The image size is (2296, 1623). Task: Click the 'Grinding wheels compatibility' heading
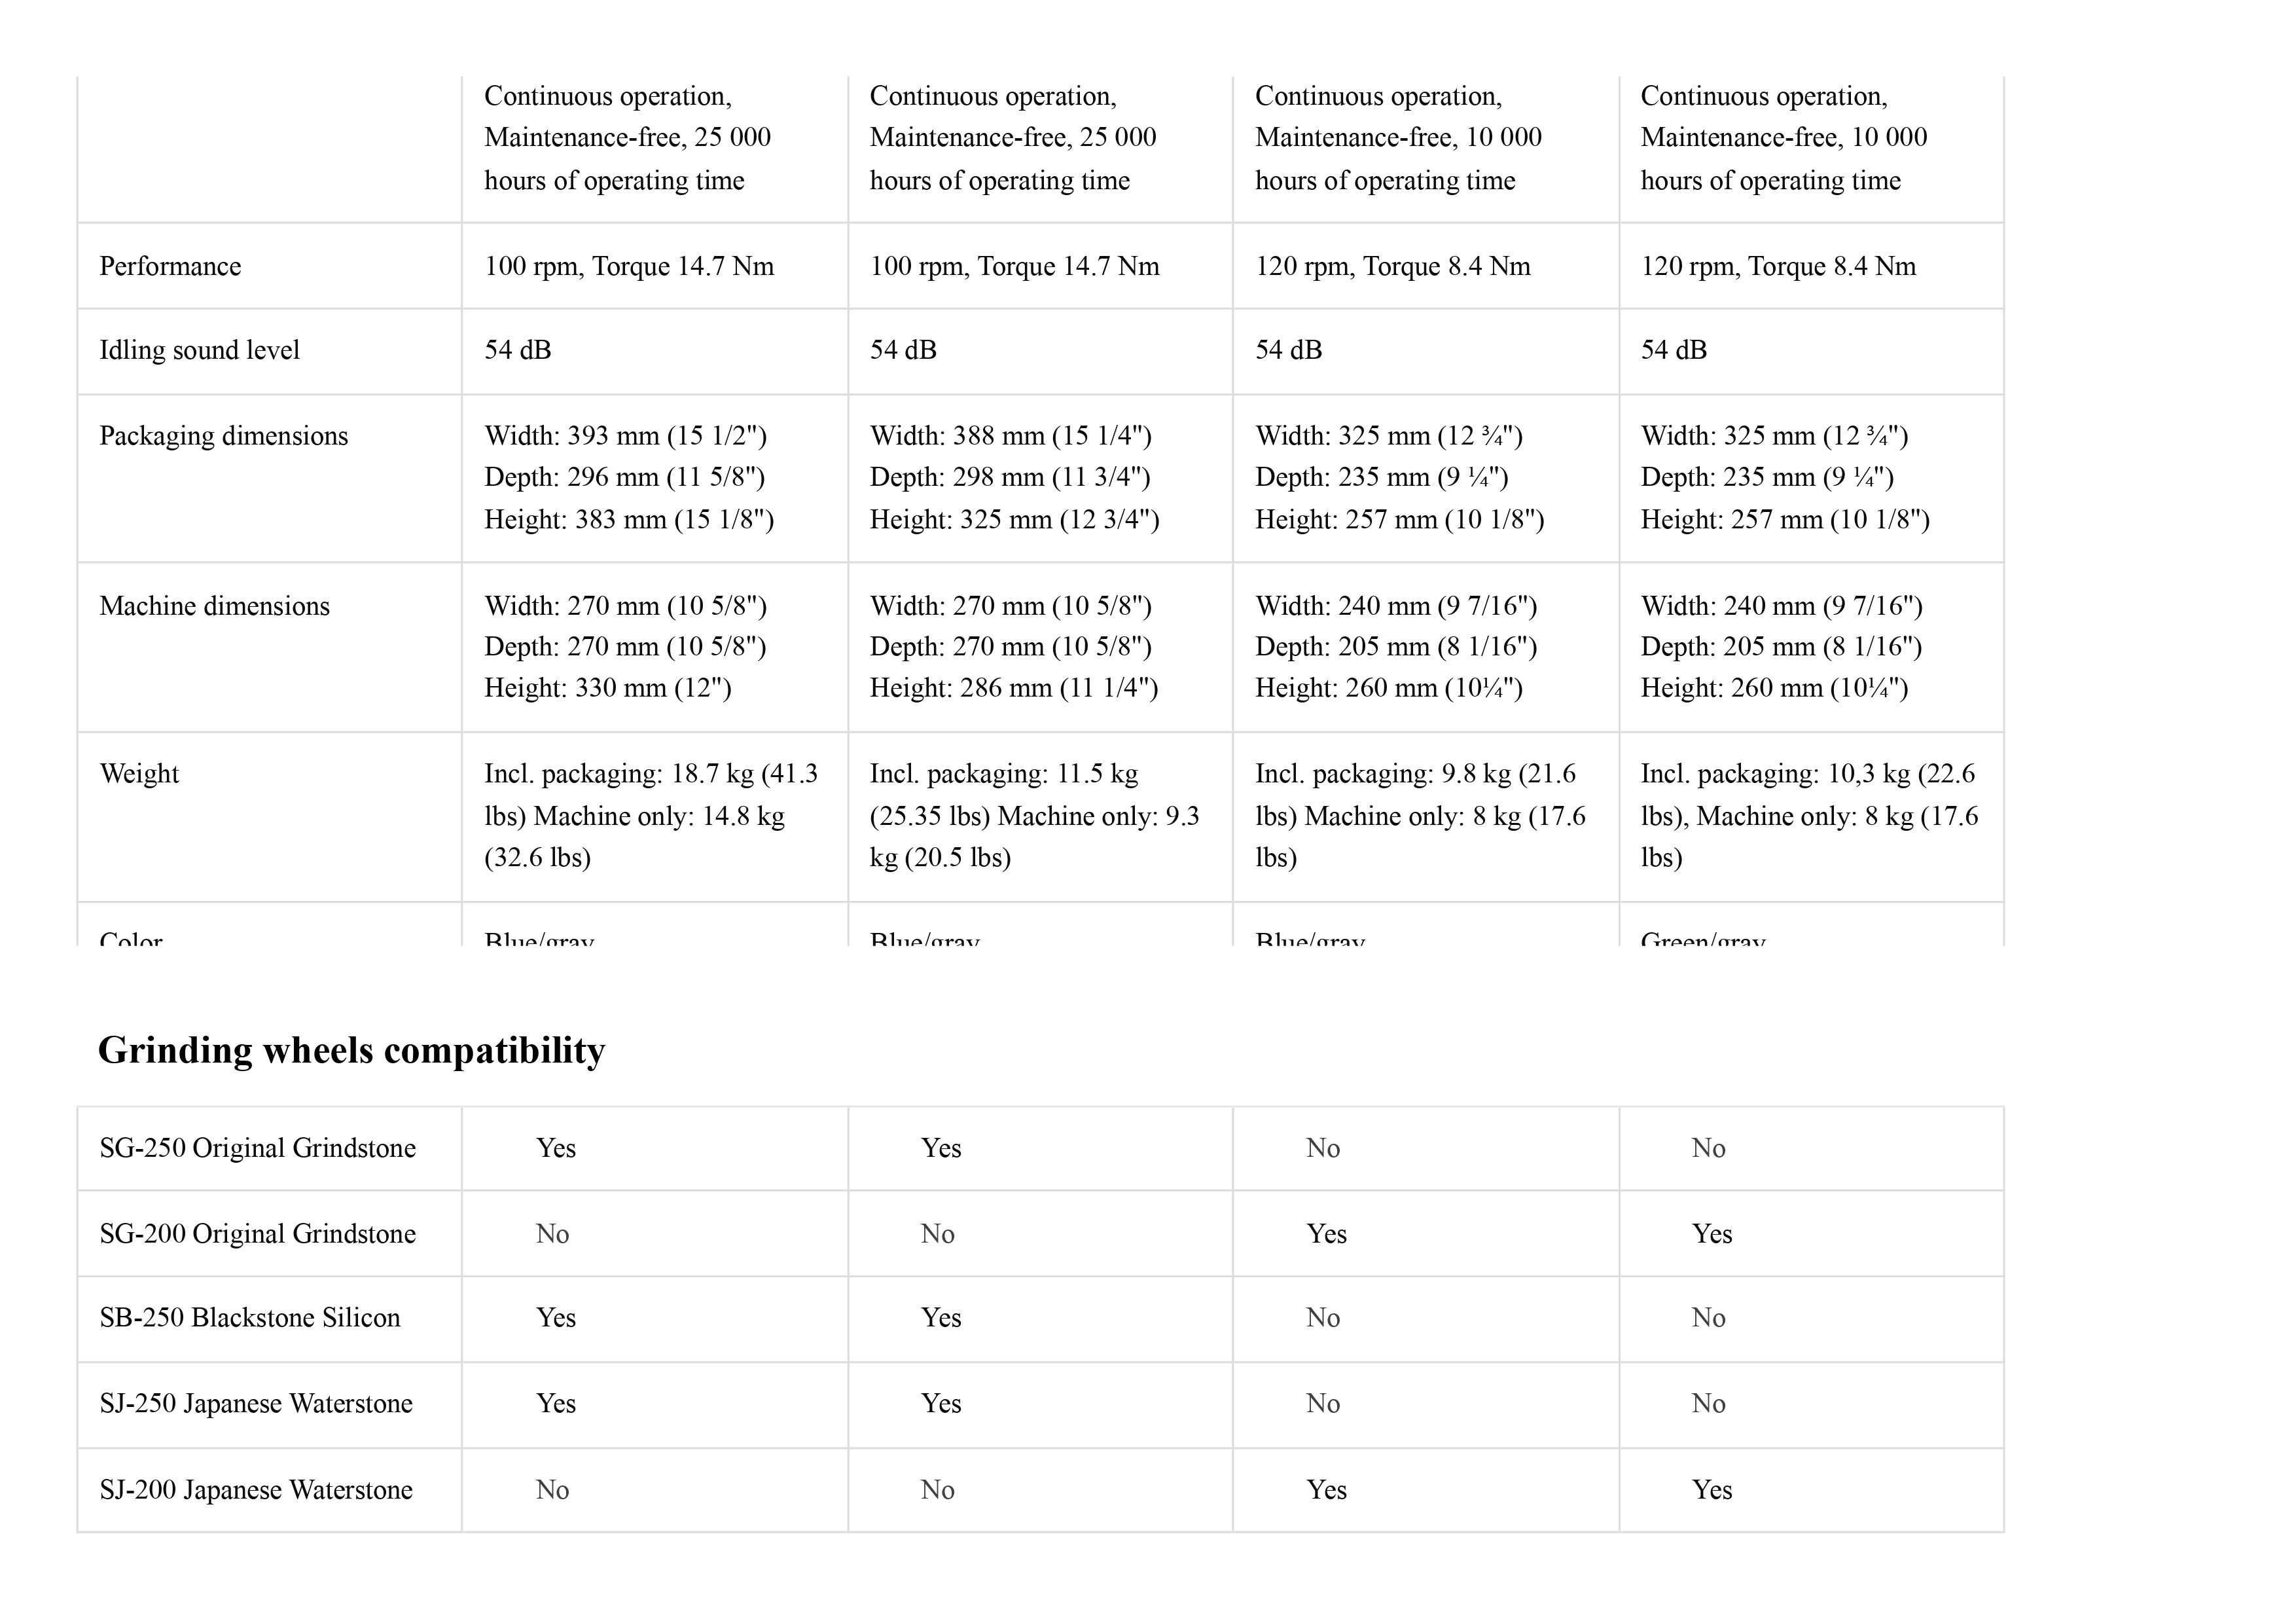pyautogui.click(x=351, y=1051)
